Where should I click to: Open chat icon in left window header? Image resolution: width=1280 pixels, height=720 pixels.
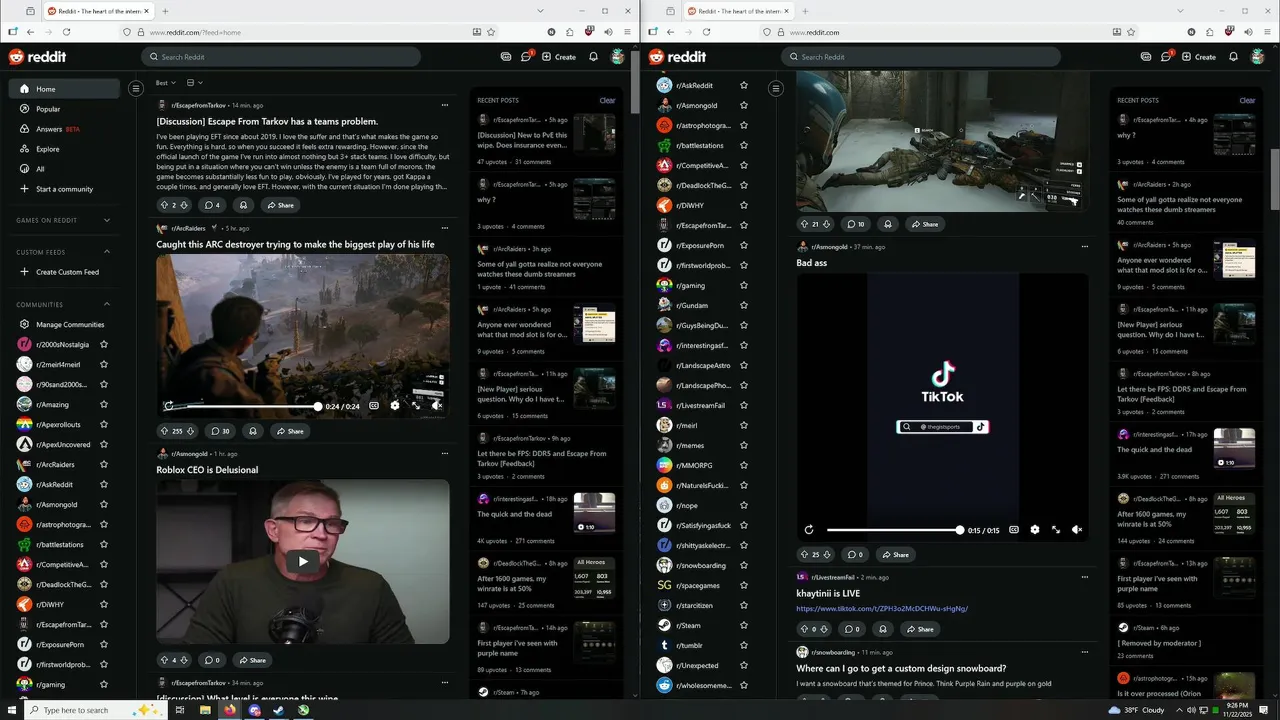tap(526, 57)
